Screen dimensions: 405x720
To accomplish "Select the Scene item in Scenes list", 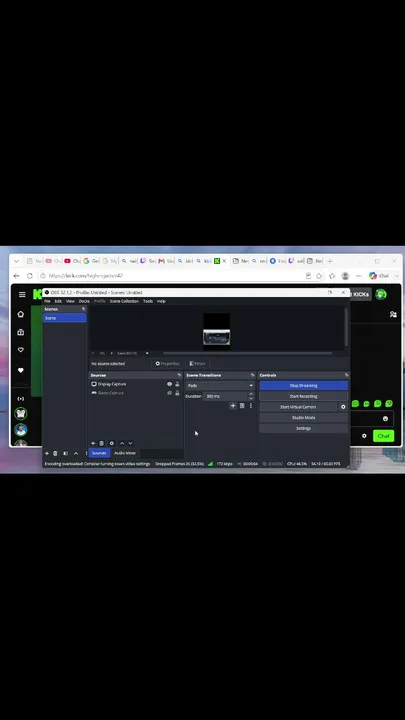I will click(x=65, y=318).
